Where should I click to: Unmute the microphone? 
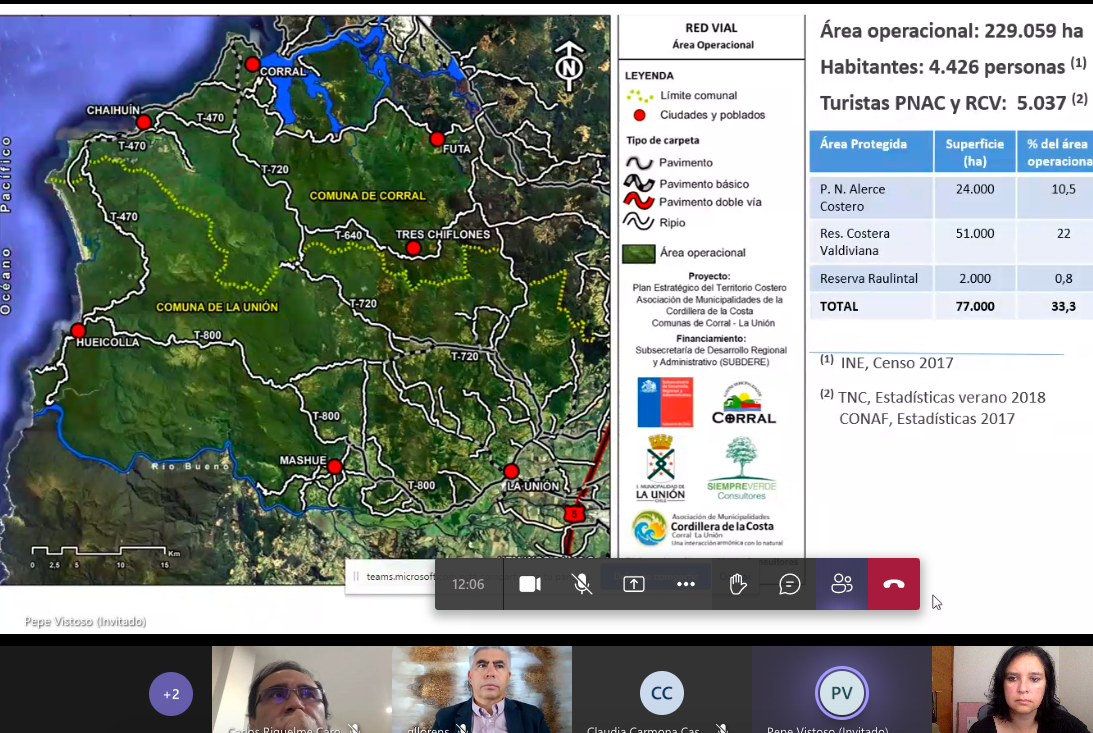(x=582, y=584)
